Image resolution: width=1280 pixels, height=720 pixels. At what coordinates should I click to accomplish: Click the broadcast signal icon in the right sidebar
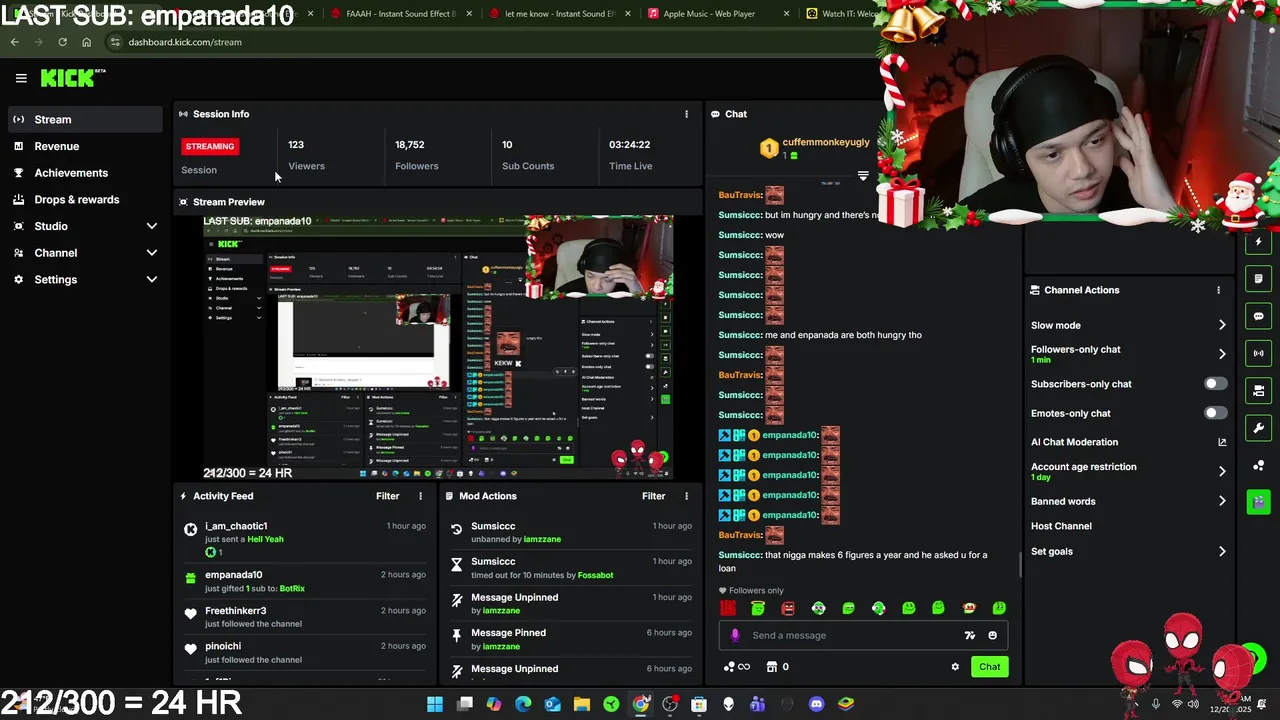(x=1258, y=353)
